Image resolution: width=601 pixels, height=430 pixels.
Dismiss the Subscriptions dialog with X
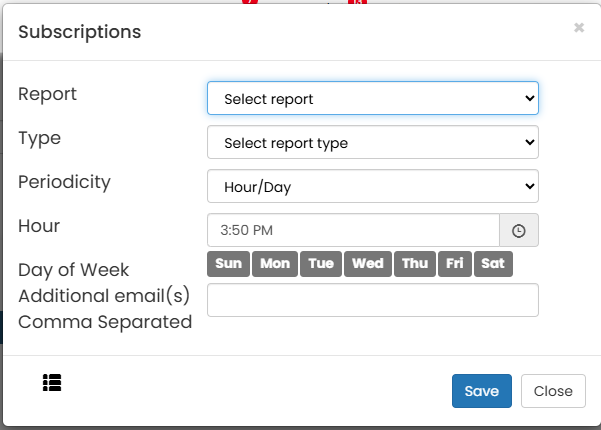[x=579, y=28]
